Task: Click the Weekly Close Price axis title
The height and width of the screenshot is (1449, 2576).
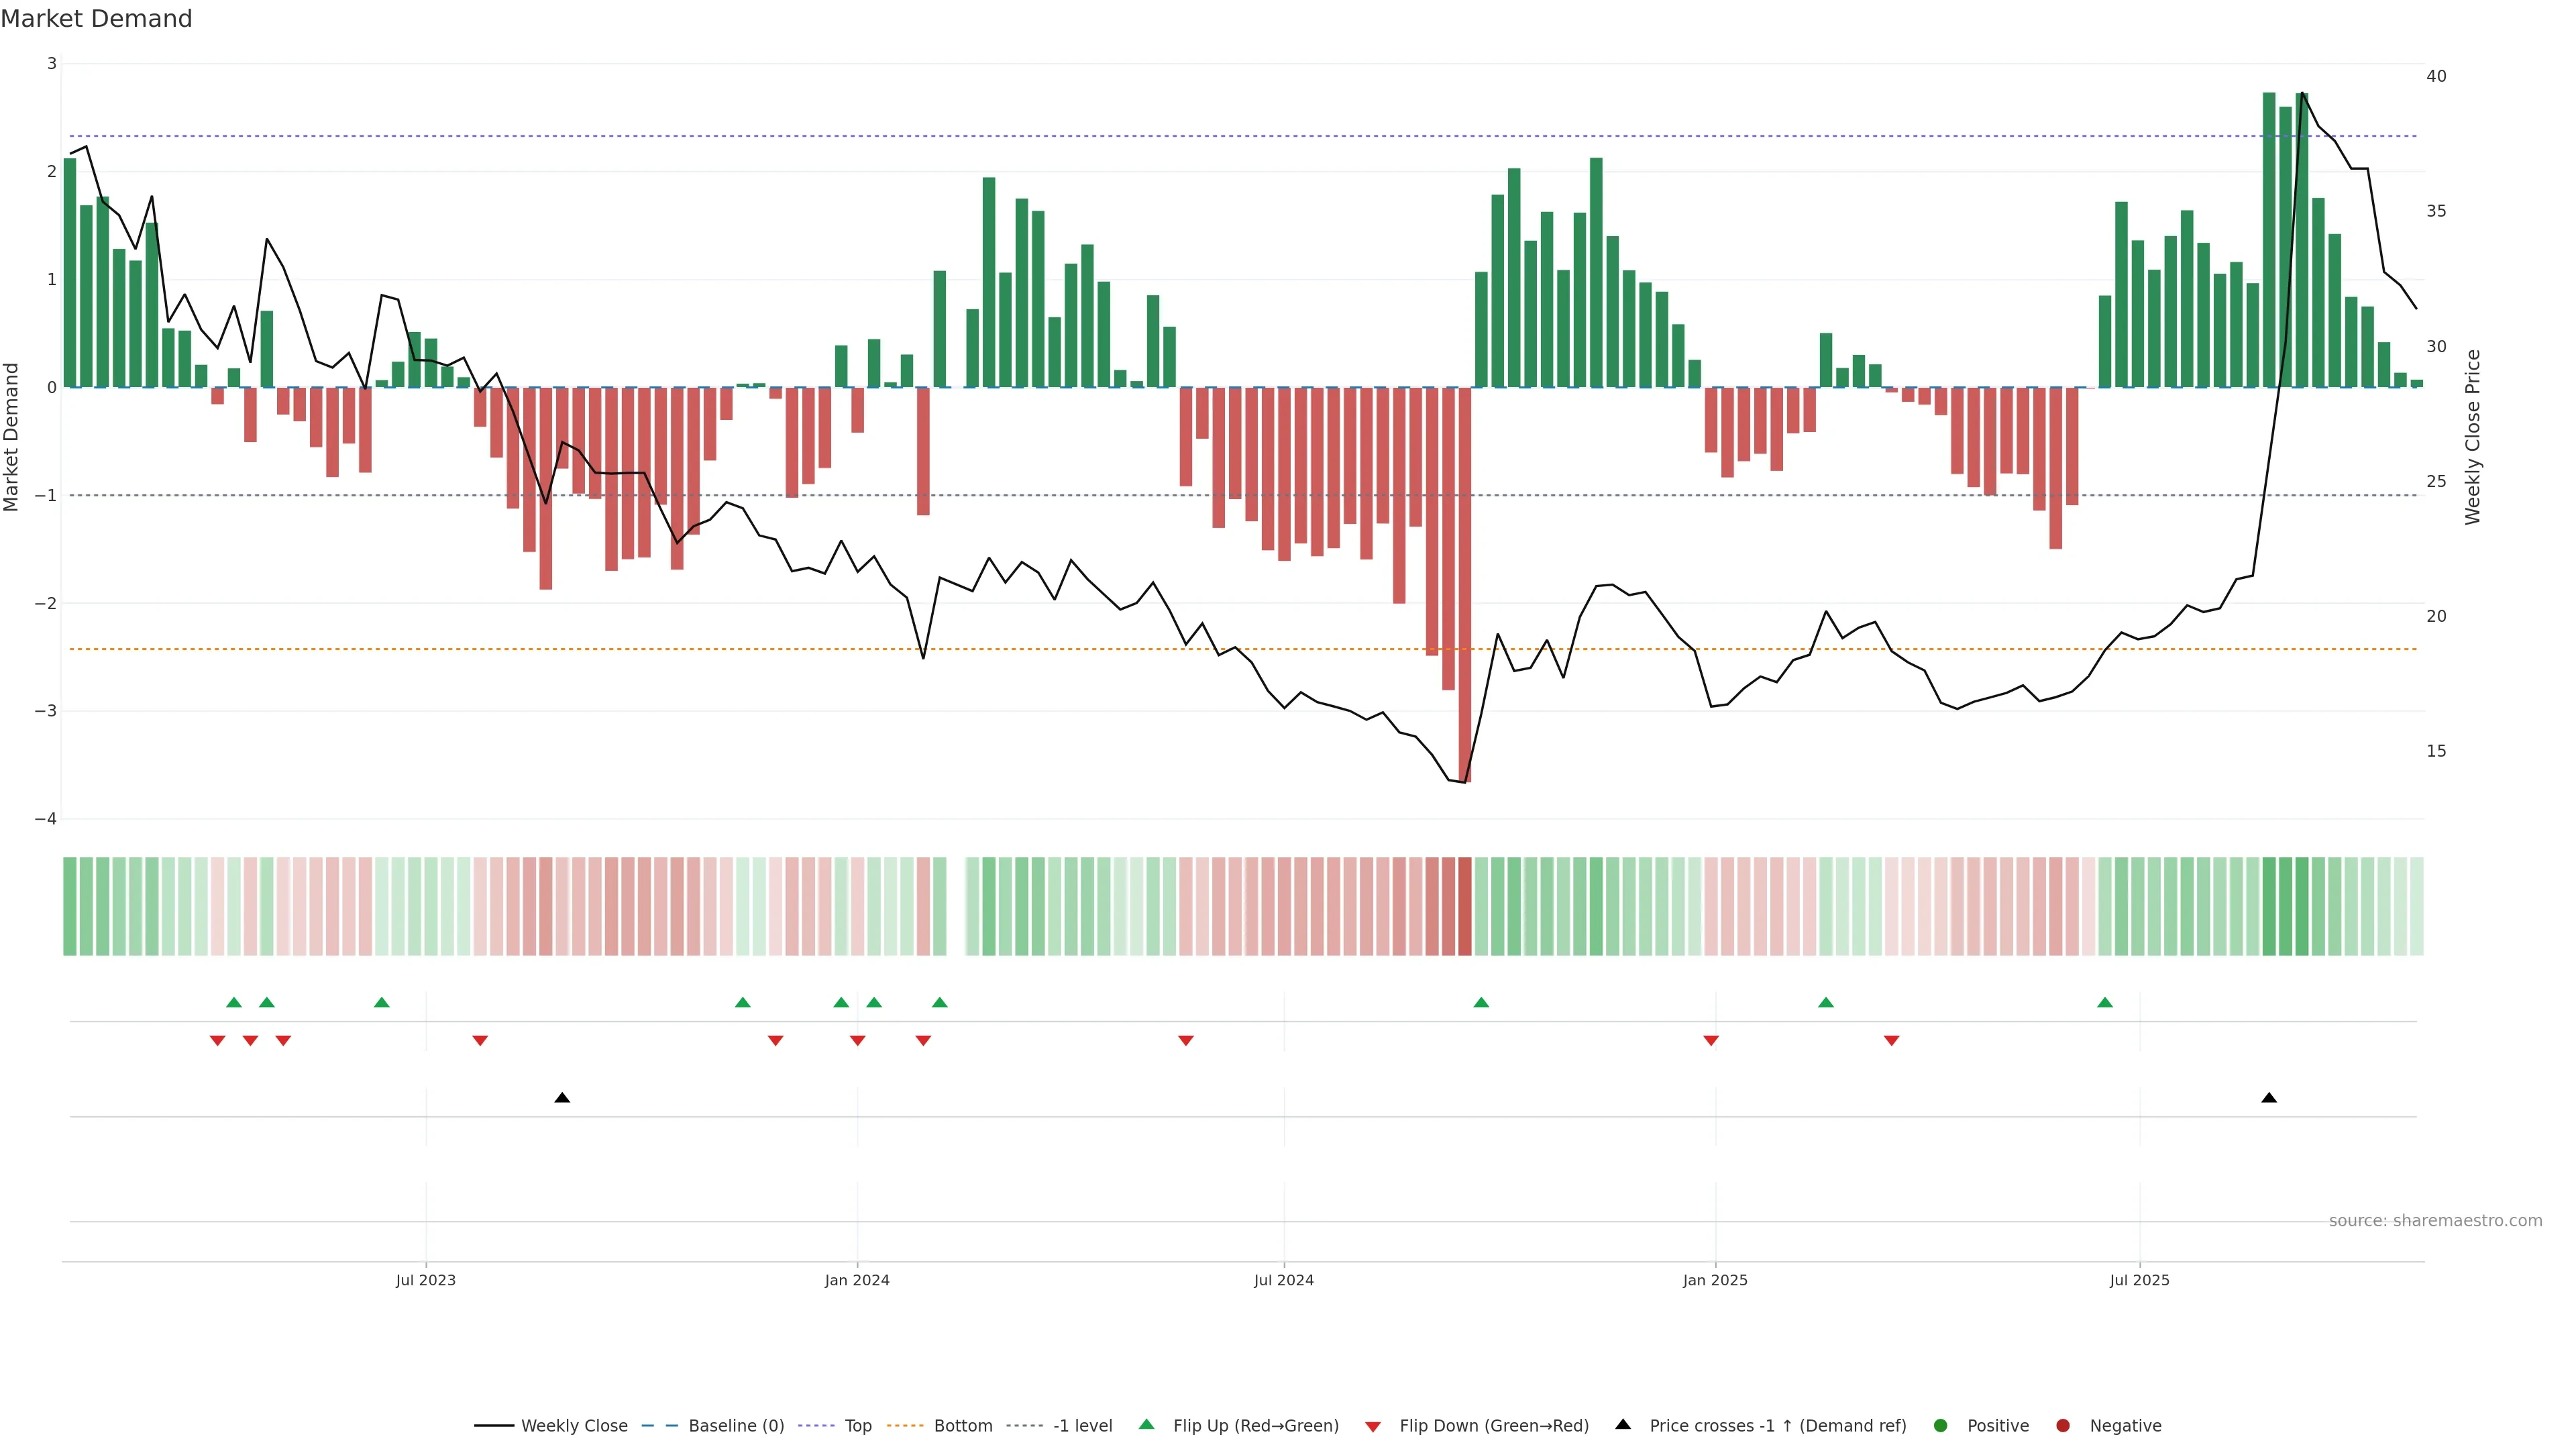Action: click(x=2473, y=437)
